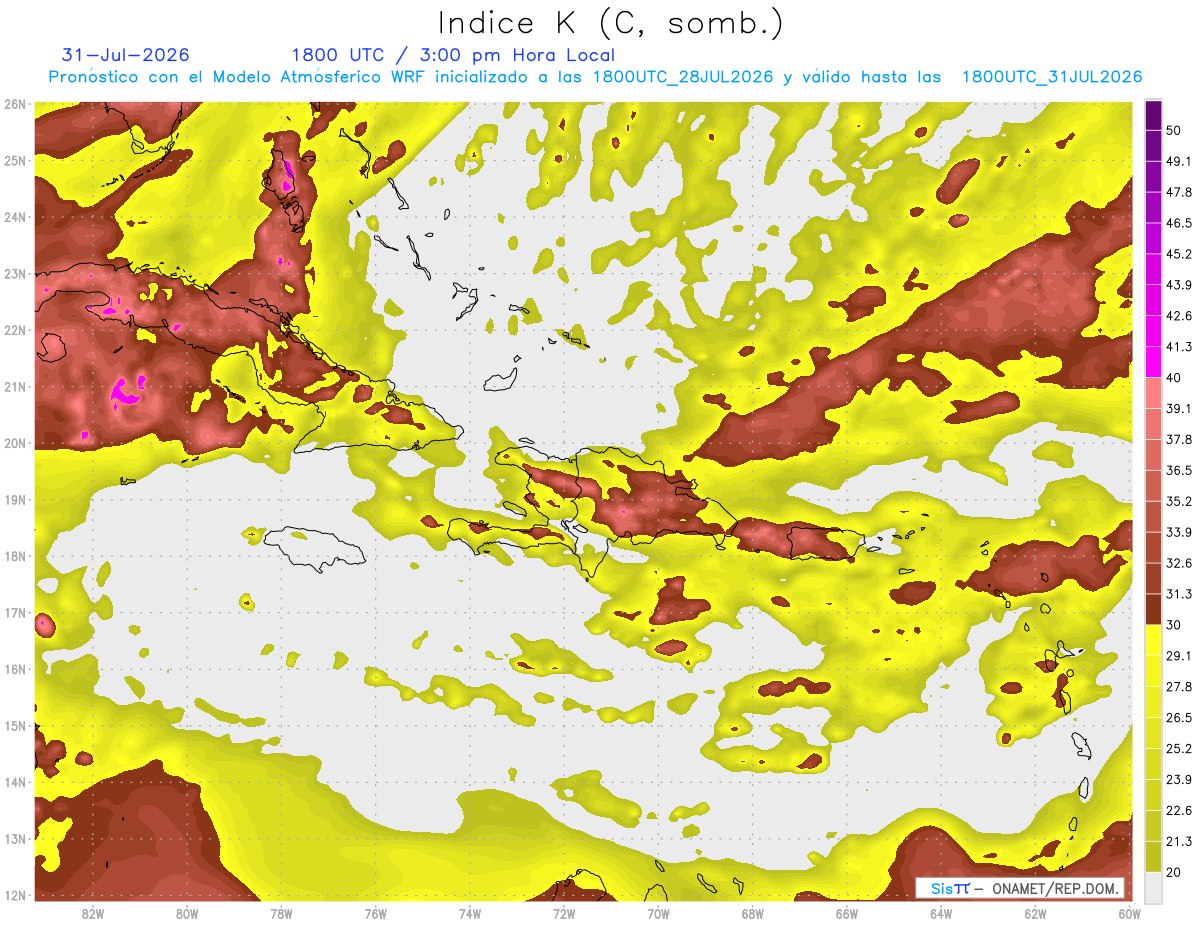
Task: Click the latitude label "18N"
Action: tap(15, 556)
